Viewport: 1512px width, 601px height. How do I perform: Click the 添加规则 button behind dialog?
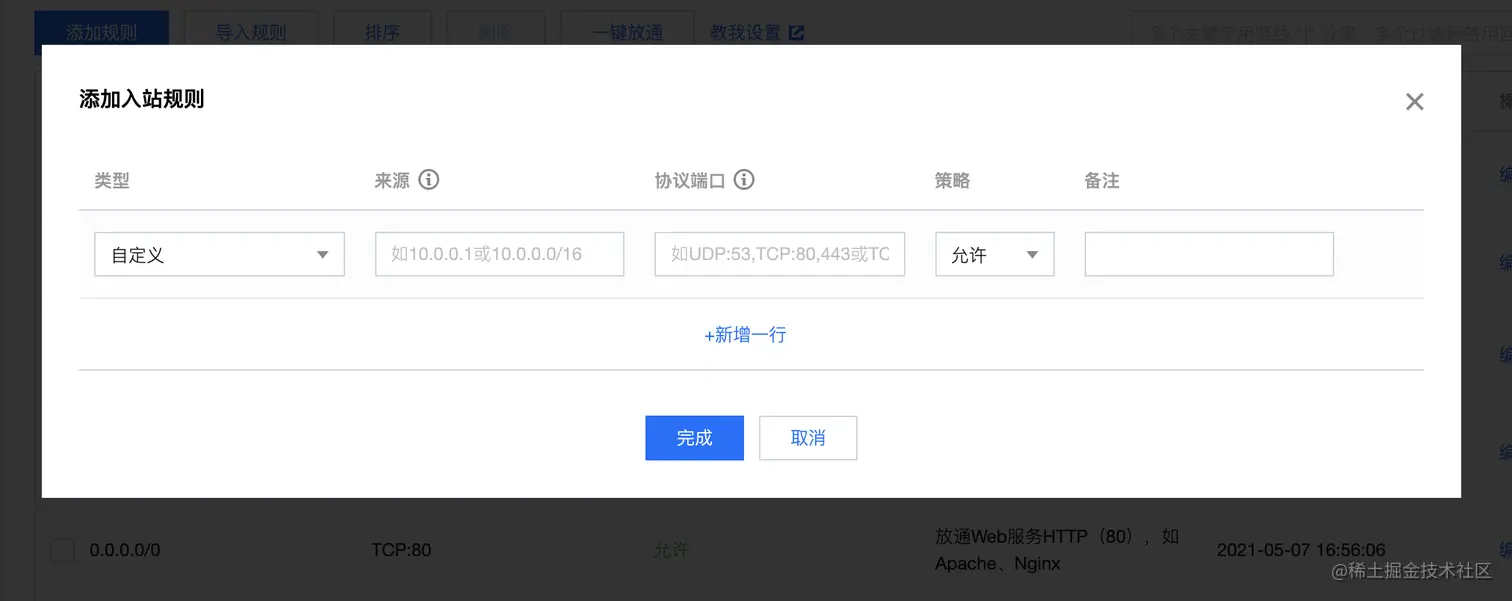coord(102,32)
